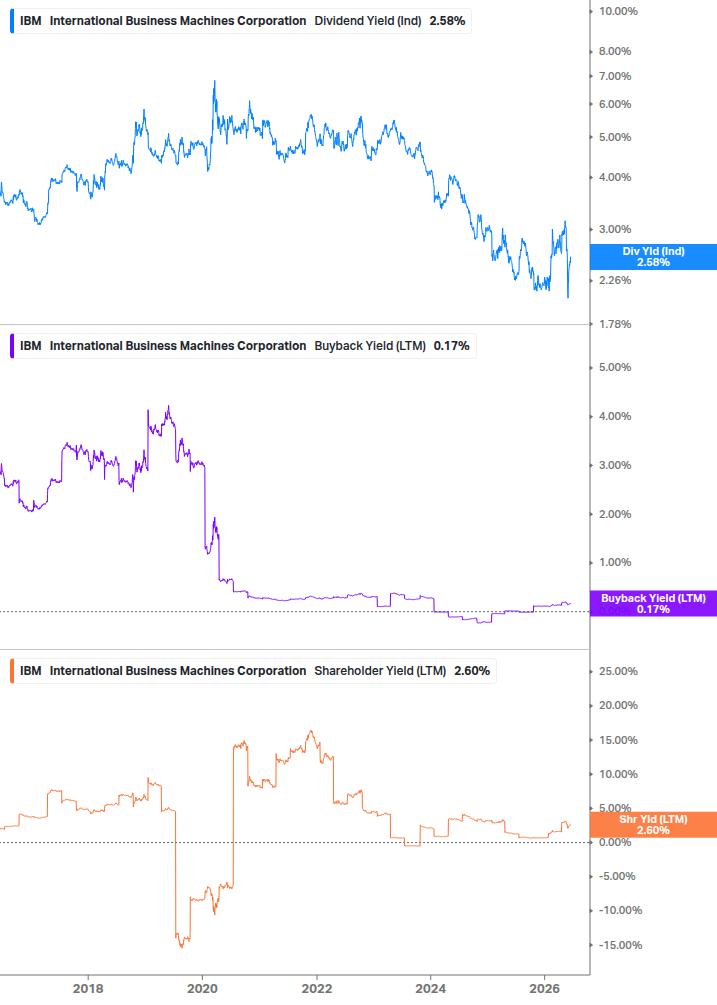
Task: Click the blue Div Yld (Ind) 2.58% axis tag
Action: point(653,257)
